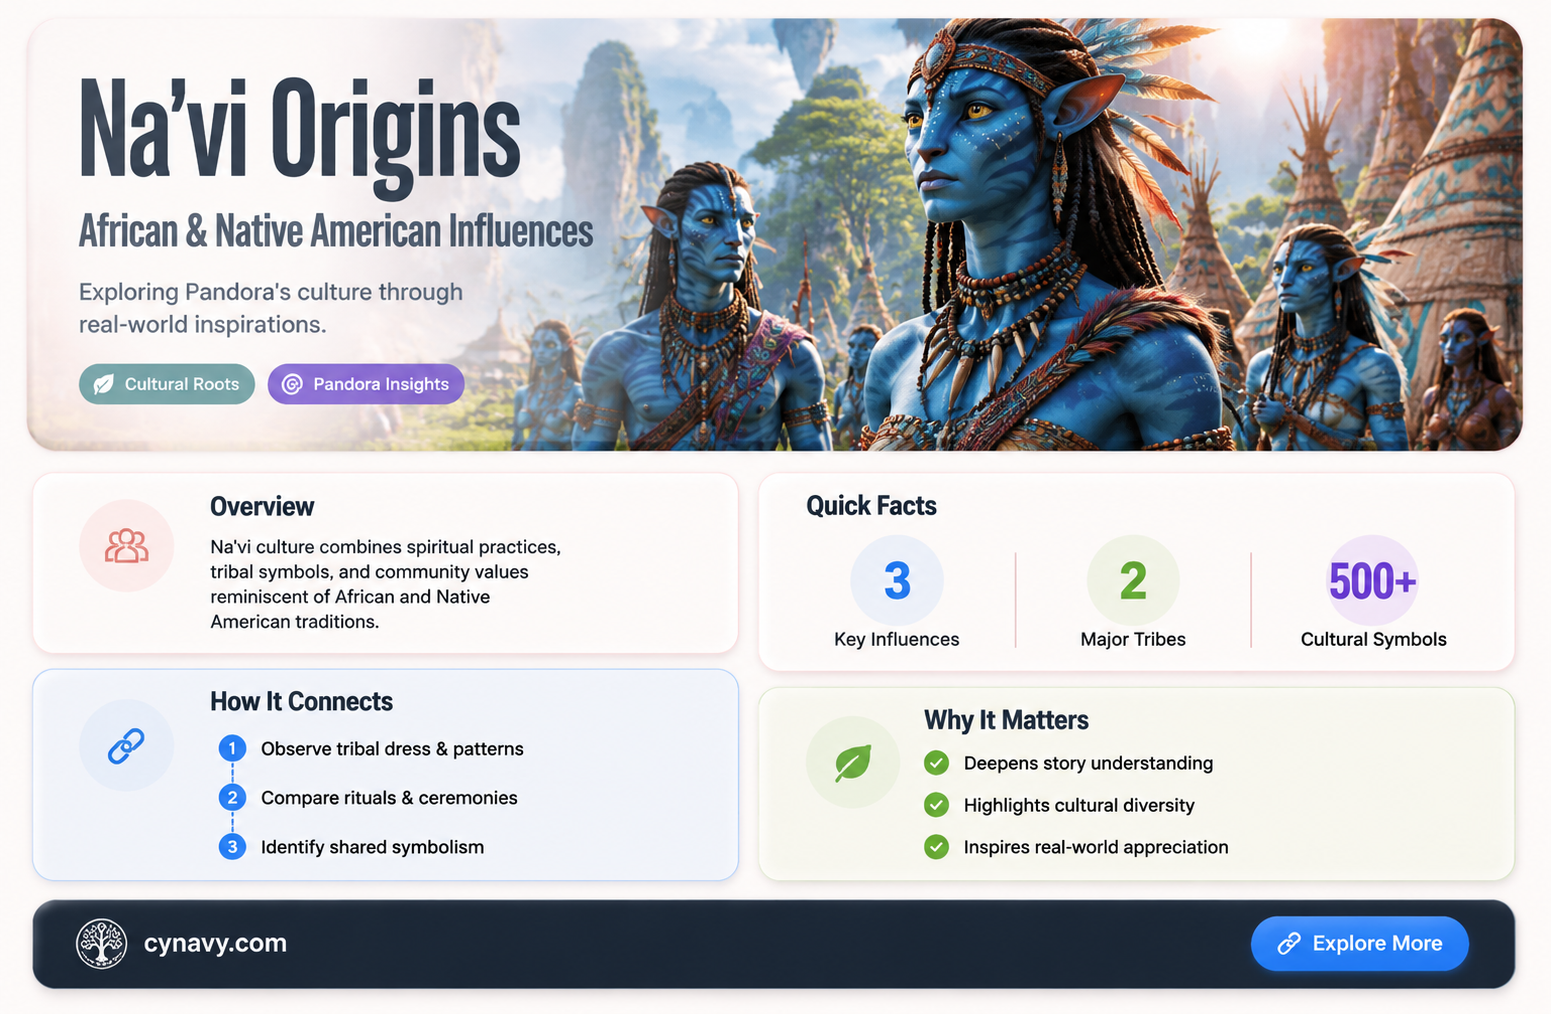Click the Pandora Insights tag pill
This screenshot has height=1014, width=1551.
click(x=366, y=384)
